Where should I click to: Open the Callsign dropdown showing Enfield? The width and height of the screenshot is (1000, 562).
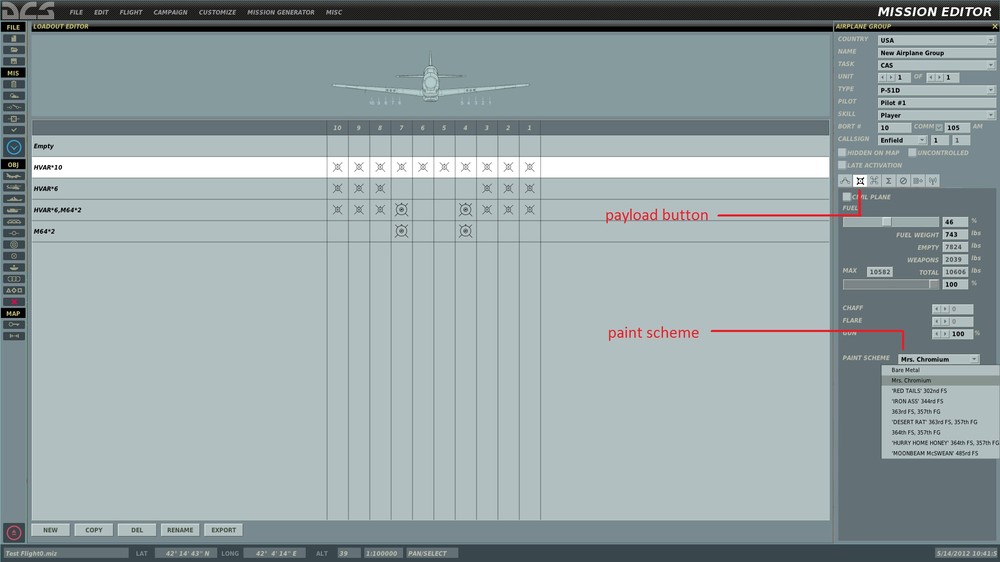click(x=902, y=140)
